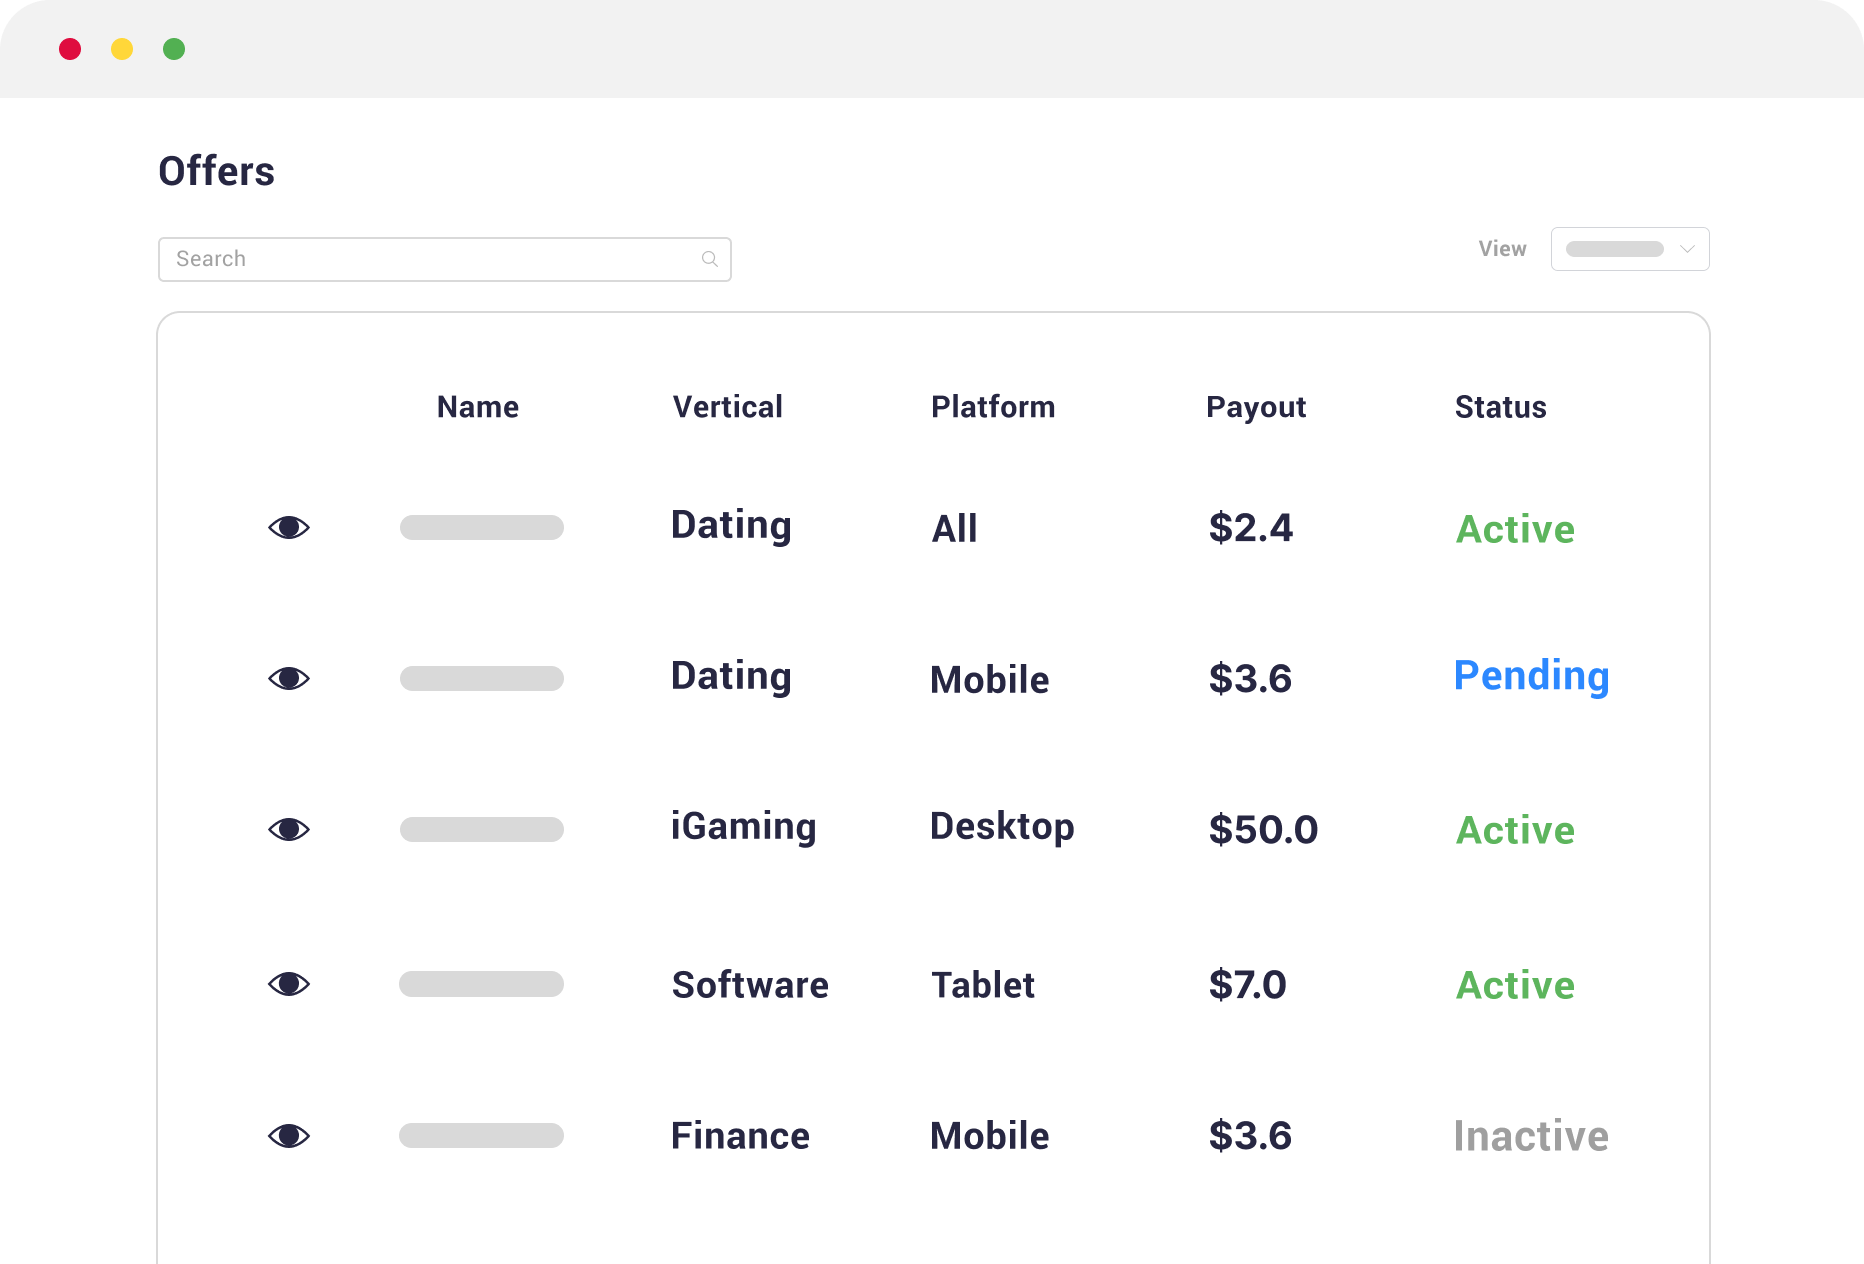This screenshot has height=1264, width=1864.
Task: Click the eye icon for the $2.4 Dating offer
Action: point(289,527)
